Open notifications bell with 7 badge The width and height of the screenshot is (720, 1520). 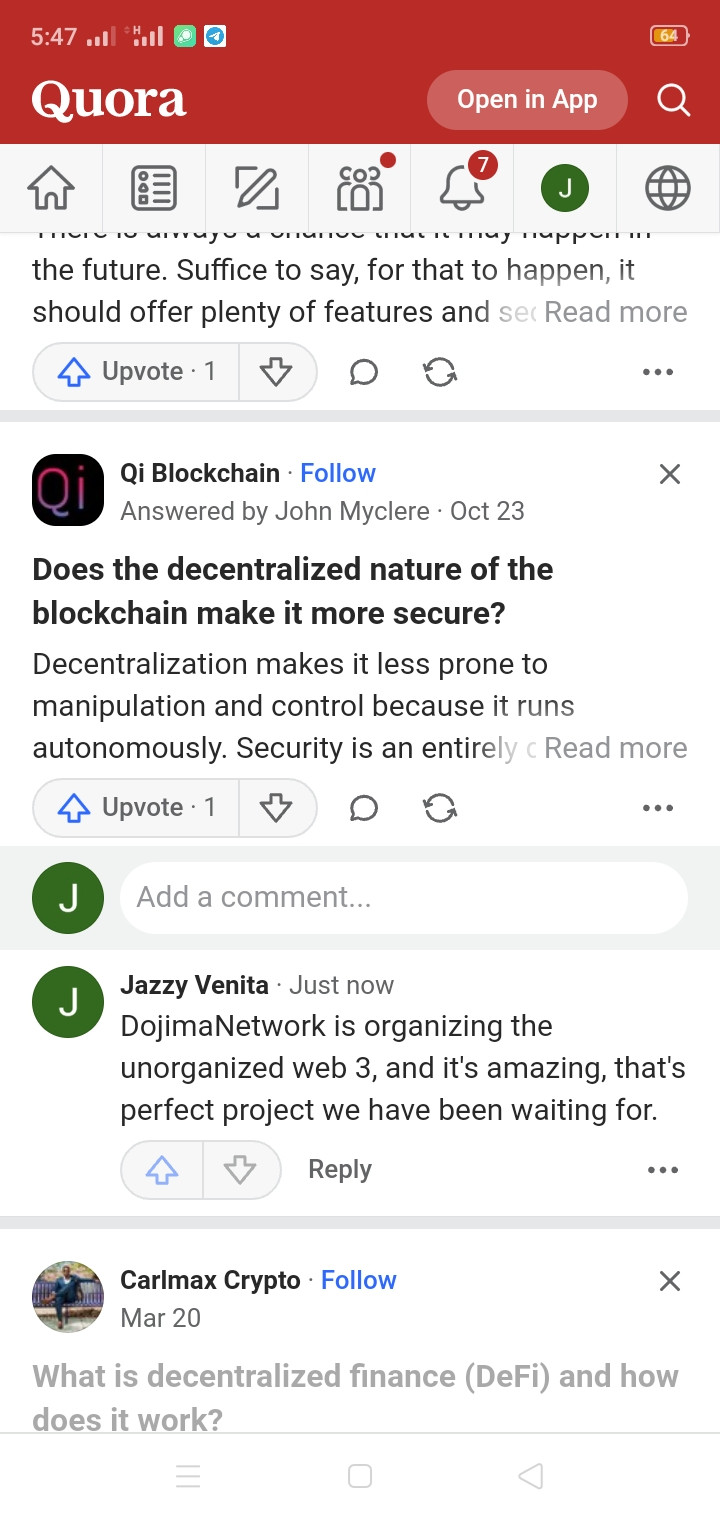point(462,188)
